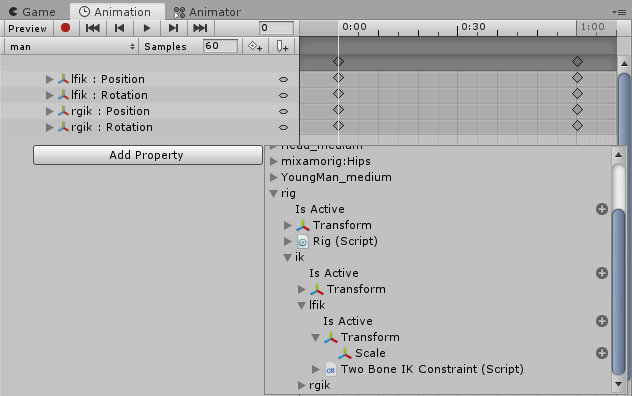Select lfik Position keyframe at 1:00
The width and height of the screenshot is (632, 396).
(x=577, y=78)
